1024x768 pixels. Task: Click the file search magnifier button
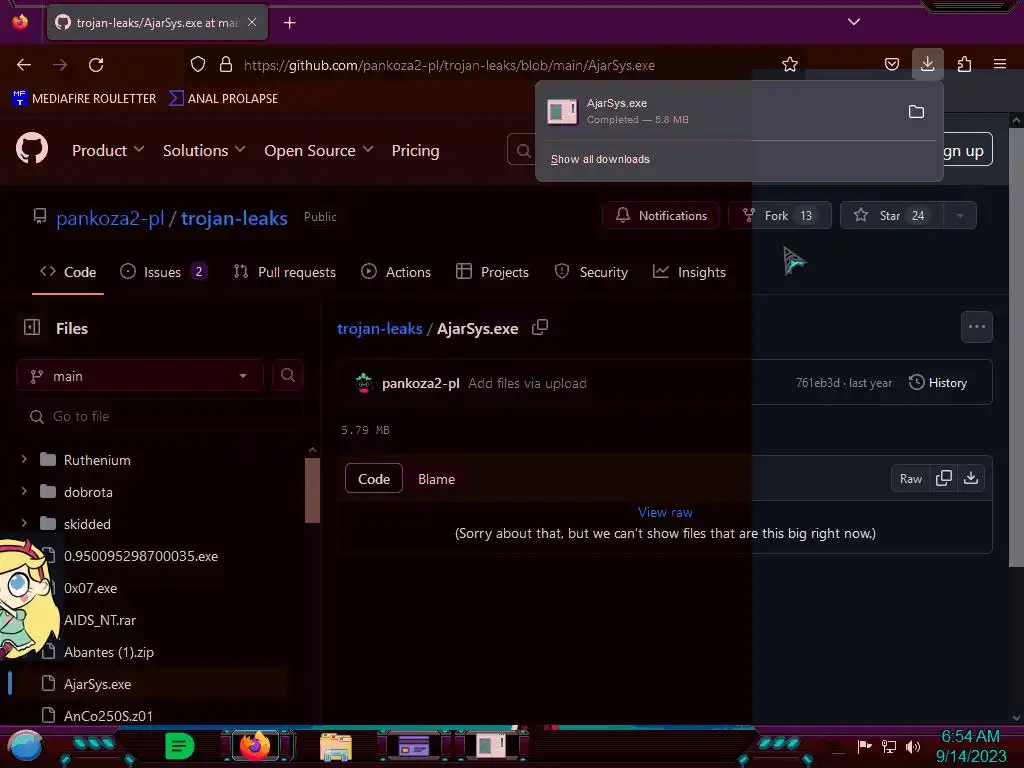point(288,376)
